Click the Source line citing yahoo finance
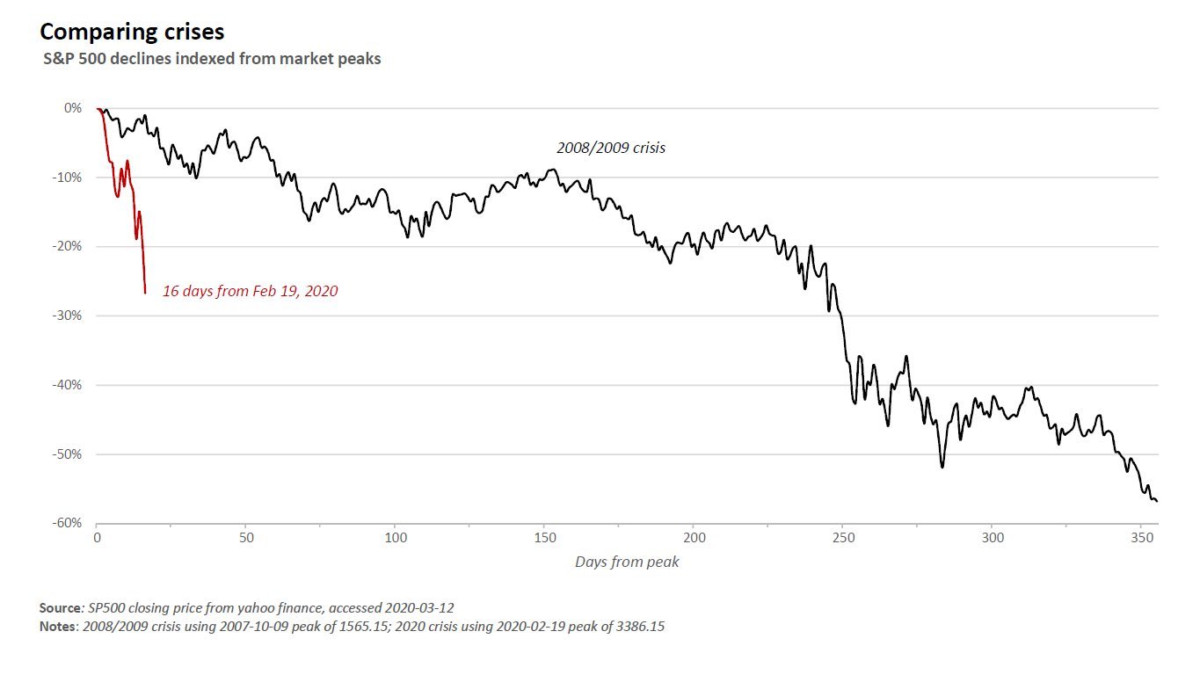The height and width of the screenshot is (675, 1200). (250, 608)
